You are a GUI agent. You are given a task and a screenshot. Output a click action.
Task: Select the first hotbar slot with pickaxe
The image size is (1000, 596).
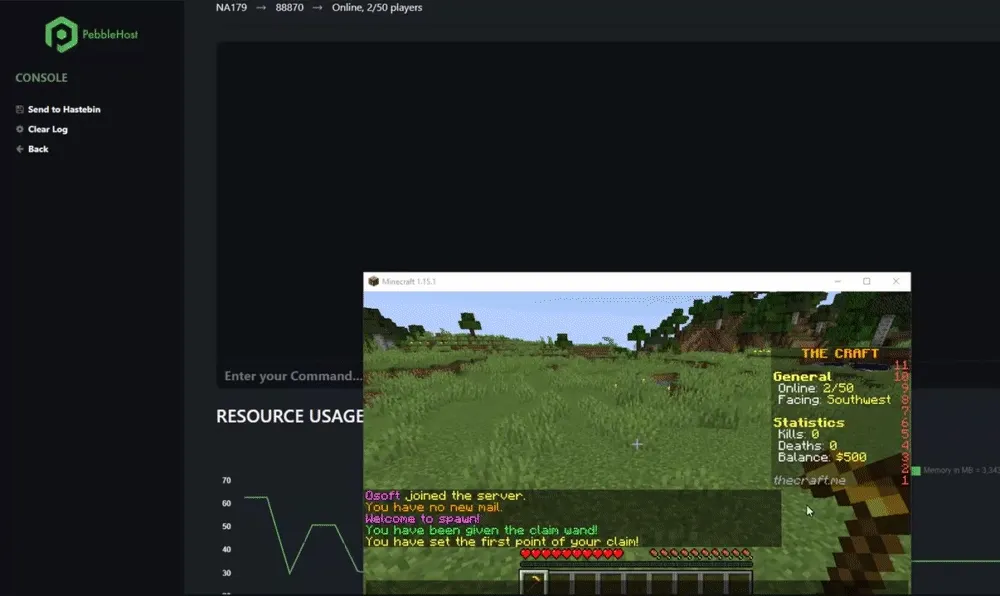pyautogui.click(x=534, y=582)
